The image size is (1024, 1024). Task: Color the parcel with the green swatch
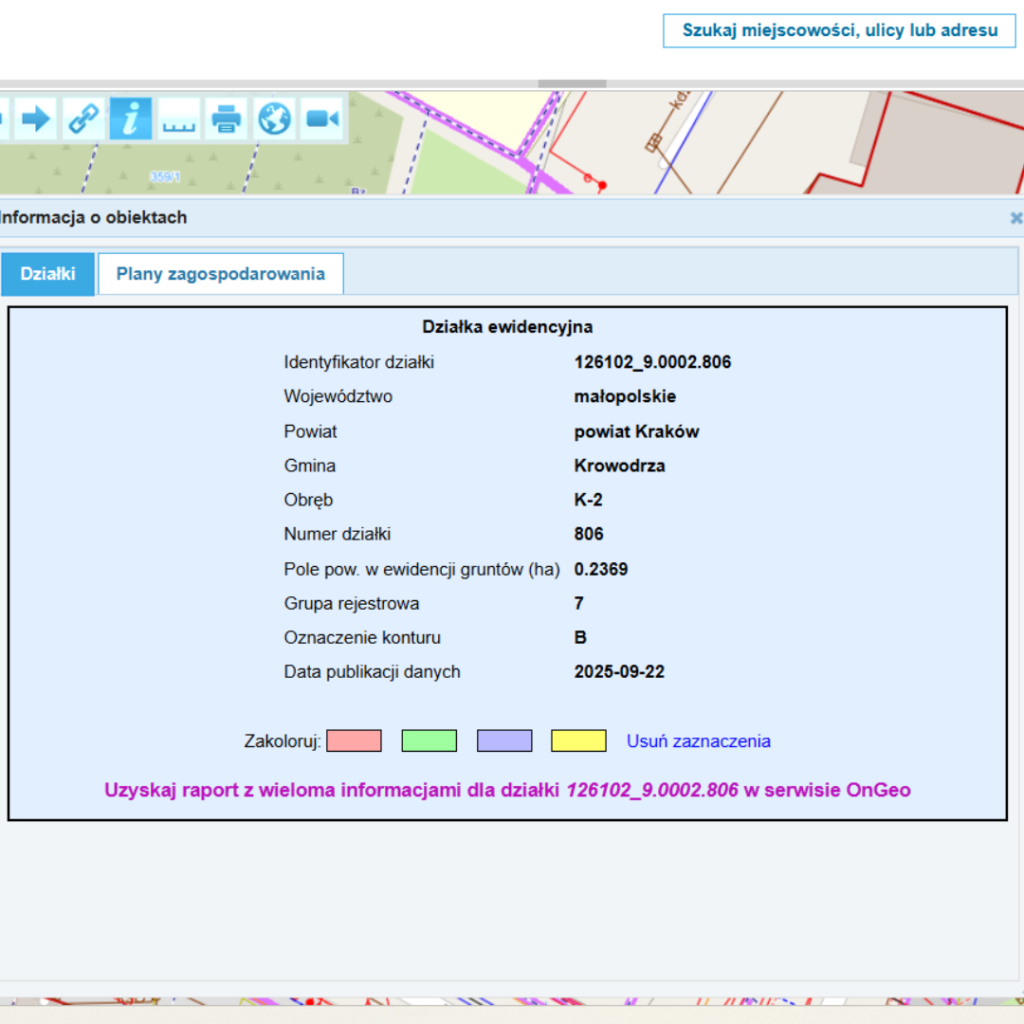pos(429,741)
